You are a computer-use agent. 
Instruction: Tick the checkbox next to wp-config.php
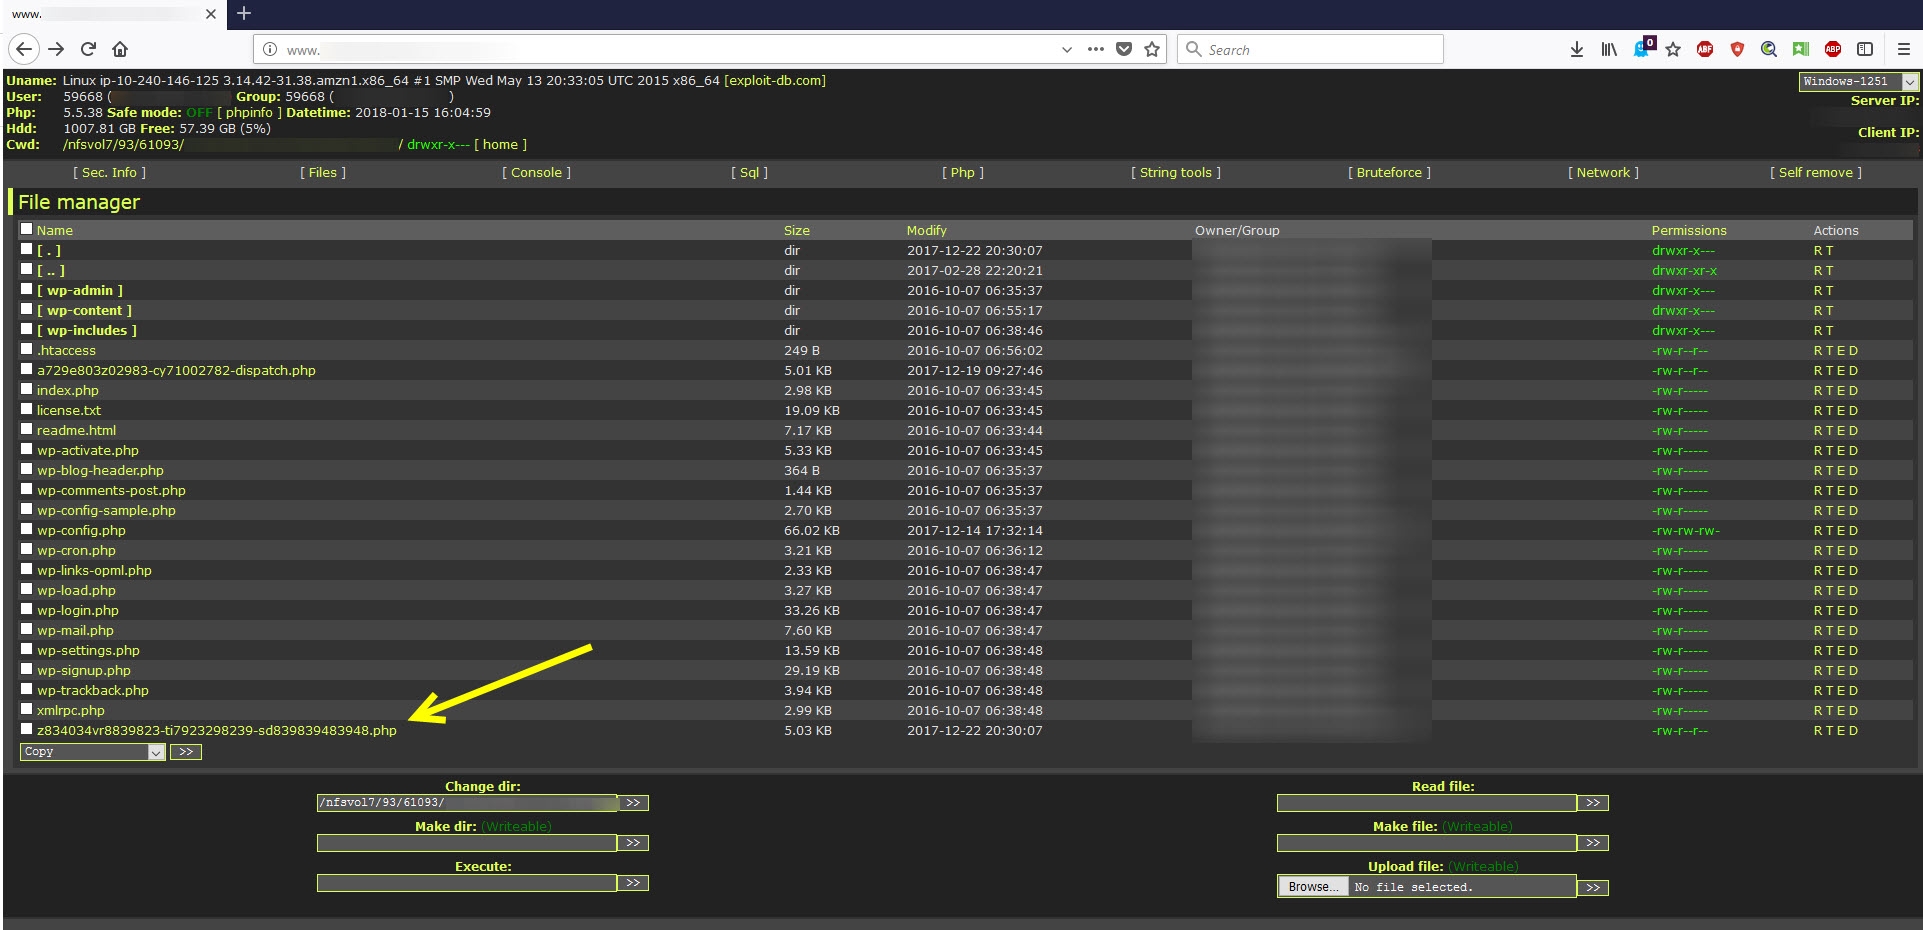[27, 529]
